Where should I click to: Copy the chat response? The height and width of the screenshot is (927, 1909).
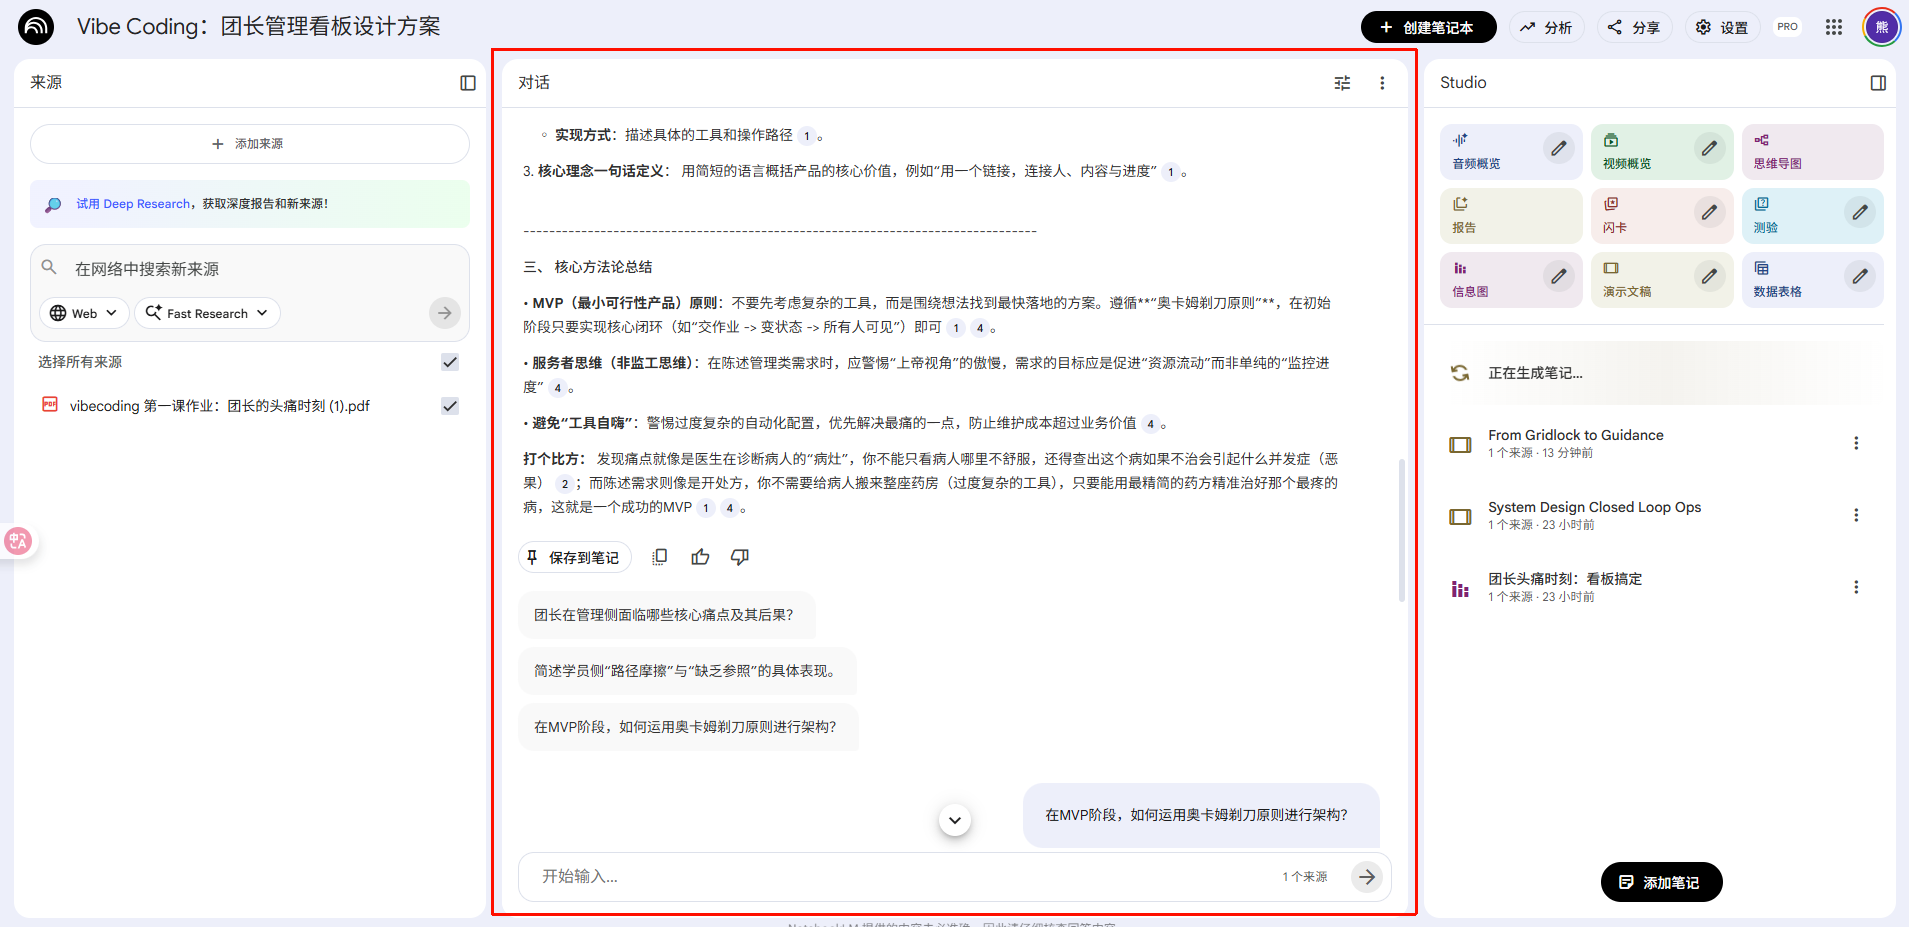(660, 557)
